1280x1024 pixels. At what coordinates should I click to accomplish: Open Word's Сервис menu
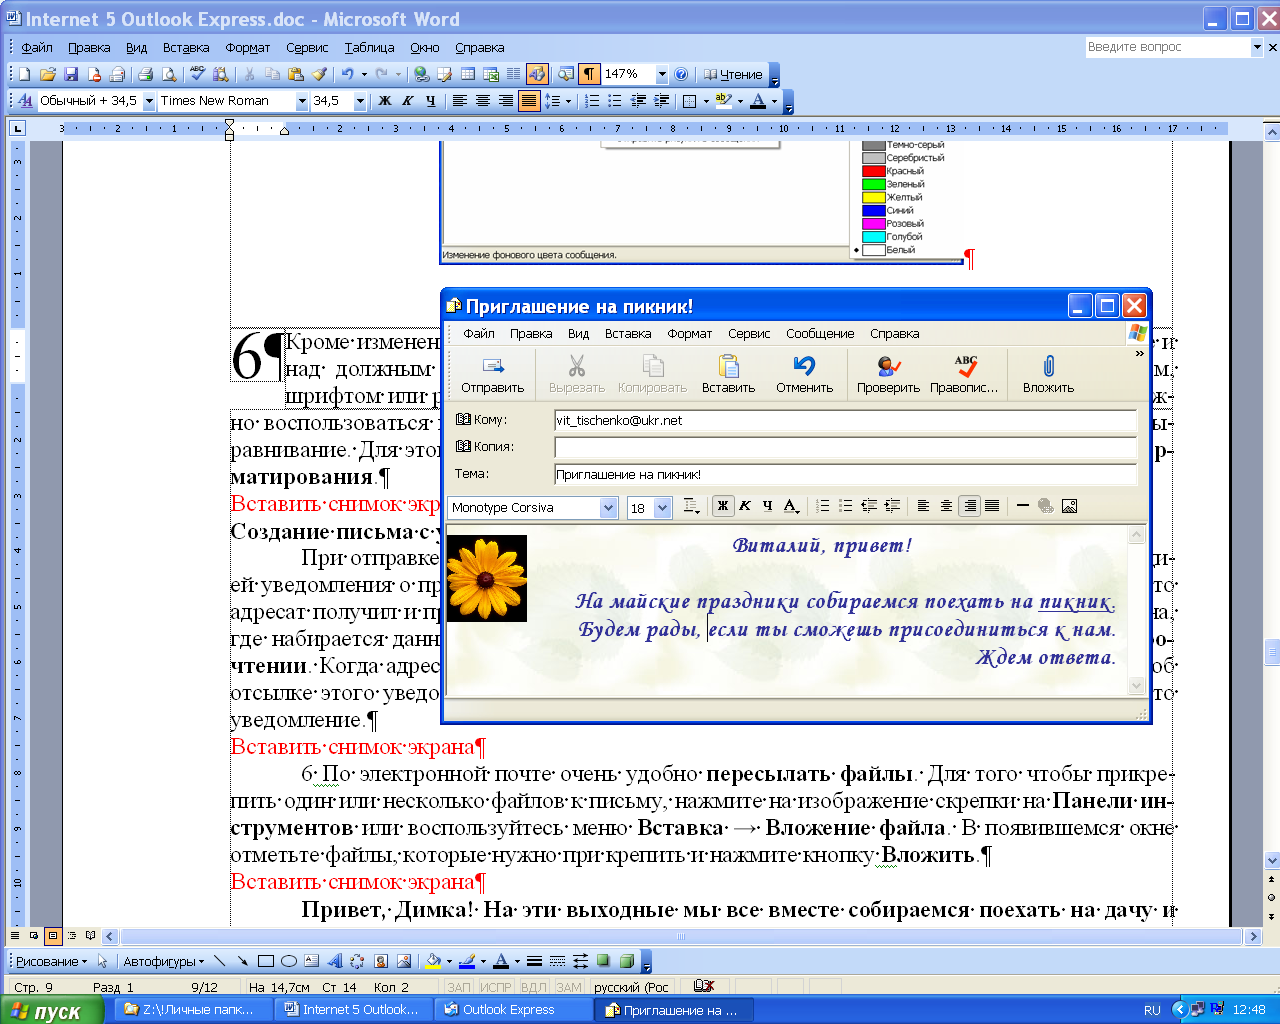point(307,47)
